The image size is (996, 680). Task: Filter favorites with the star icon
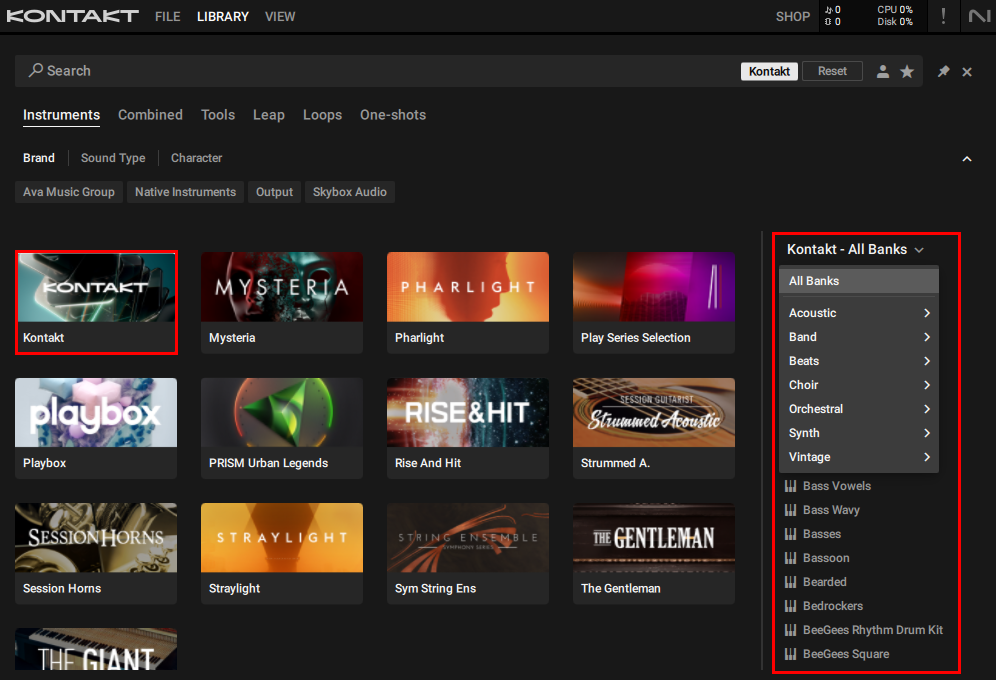[907, 71]
